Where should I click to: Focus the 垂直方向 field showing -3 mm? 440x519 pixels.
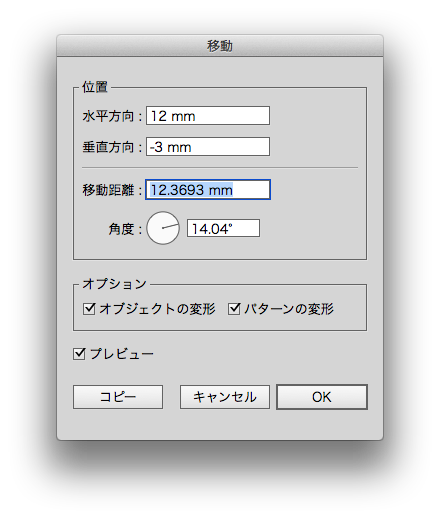pyautogui.click(x=208, y=147)
